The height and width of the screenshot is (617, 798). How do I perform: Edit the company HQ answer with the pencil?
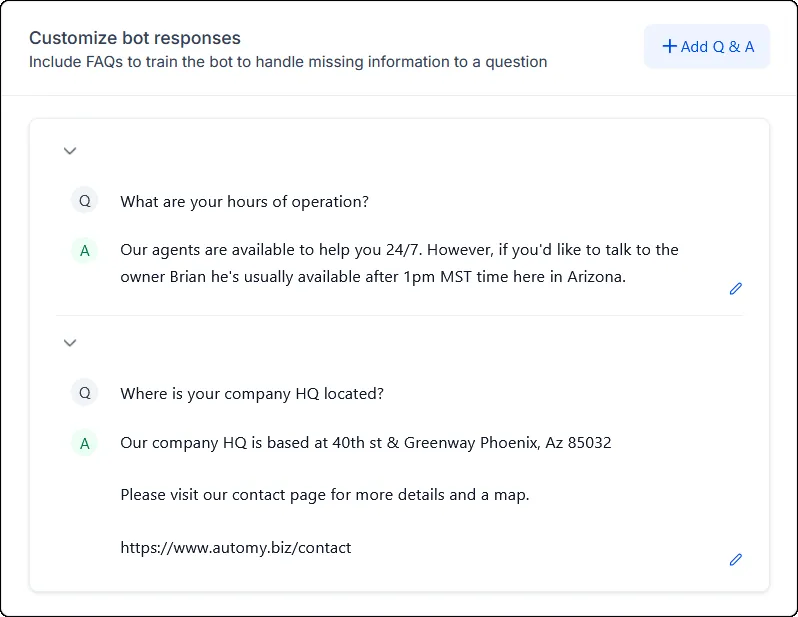tap(735, 559)
